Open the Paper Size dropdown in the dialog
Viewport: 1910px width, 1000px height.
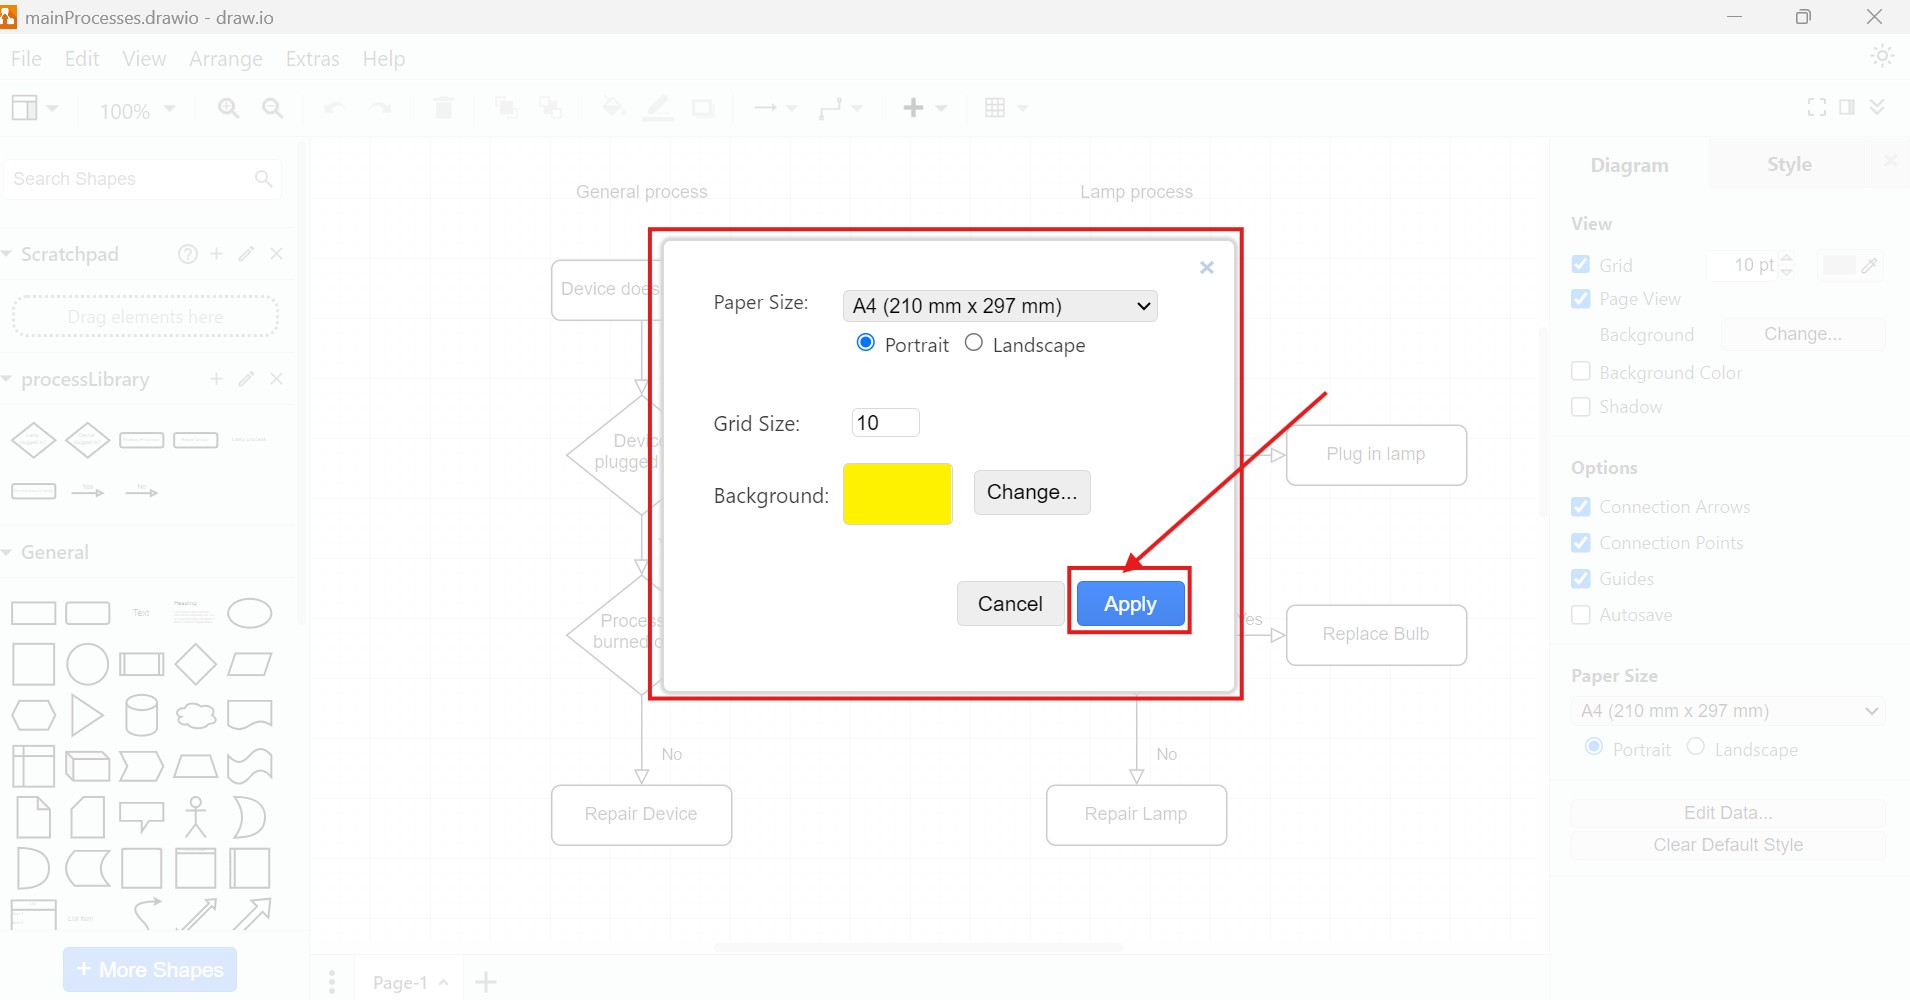click(x=999, y=306)
